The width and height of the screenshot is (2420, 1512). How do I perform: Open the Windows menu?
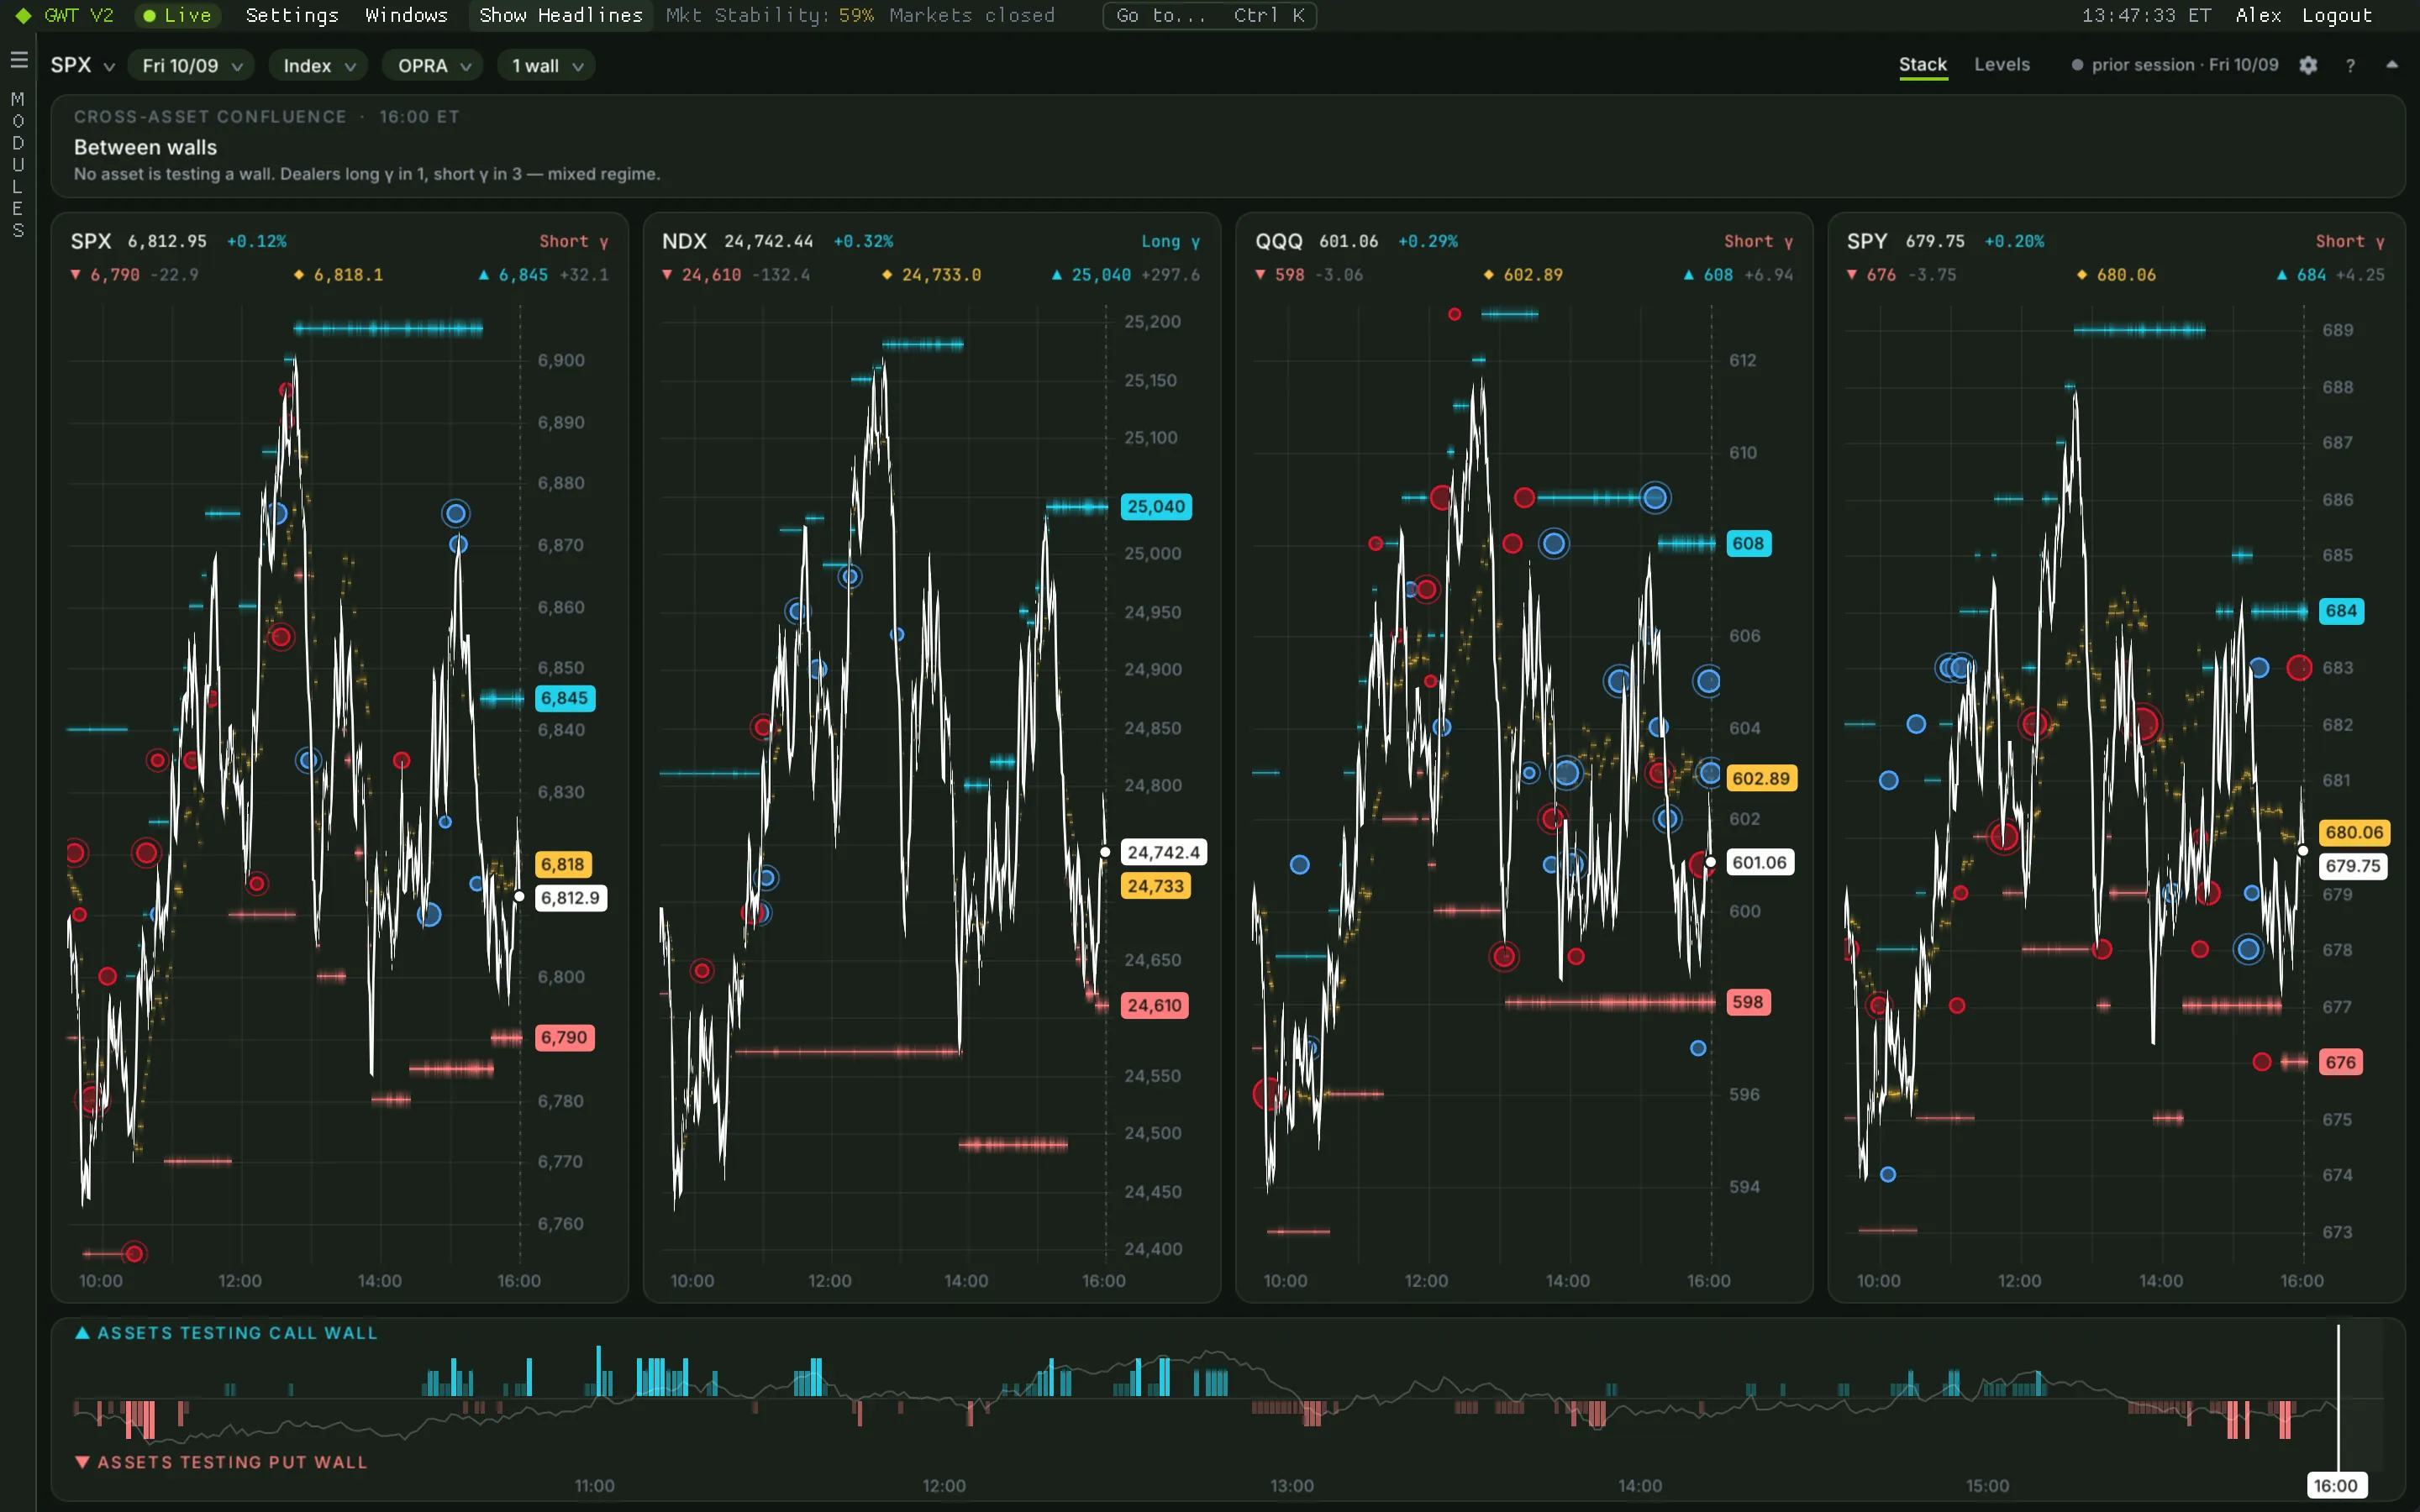[x=406, y=16]
